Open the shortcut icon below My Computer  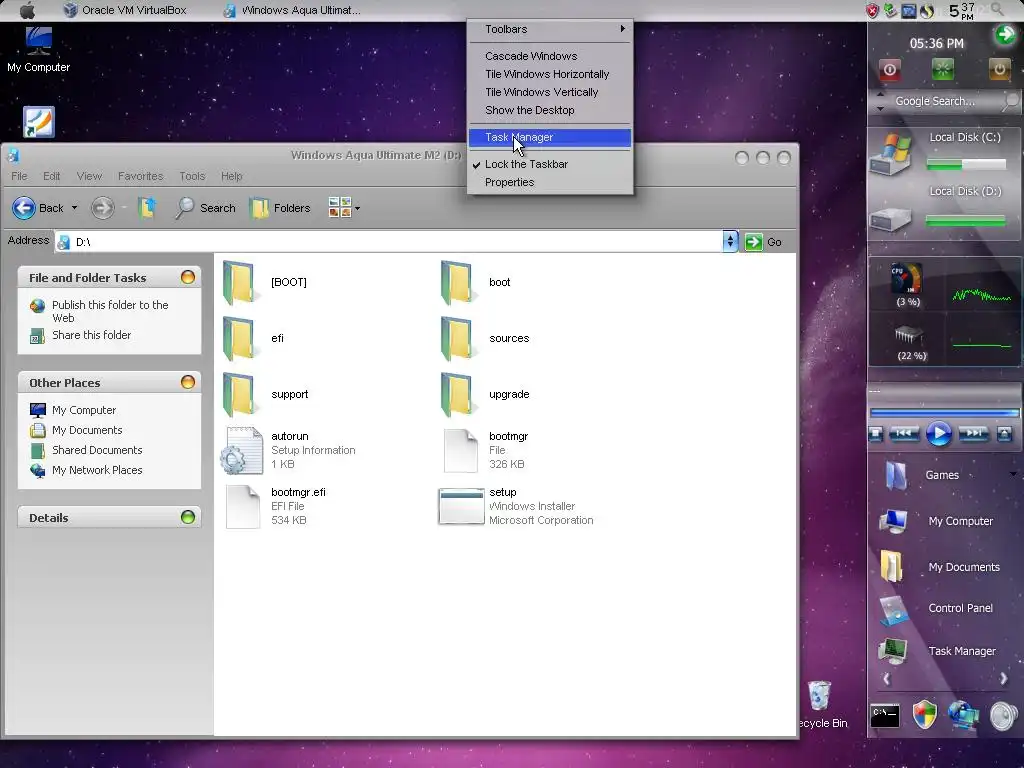[x=39, y=122]
